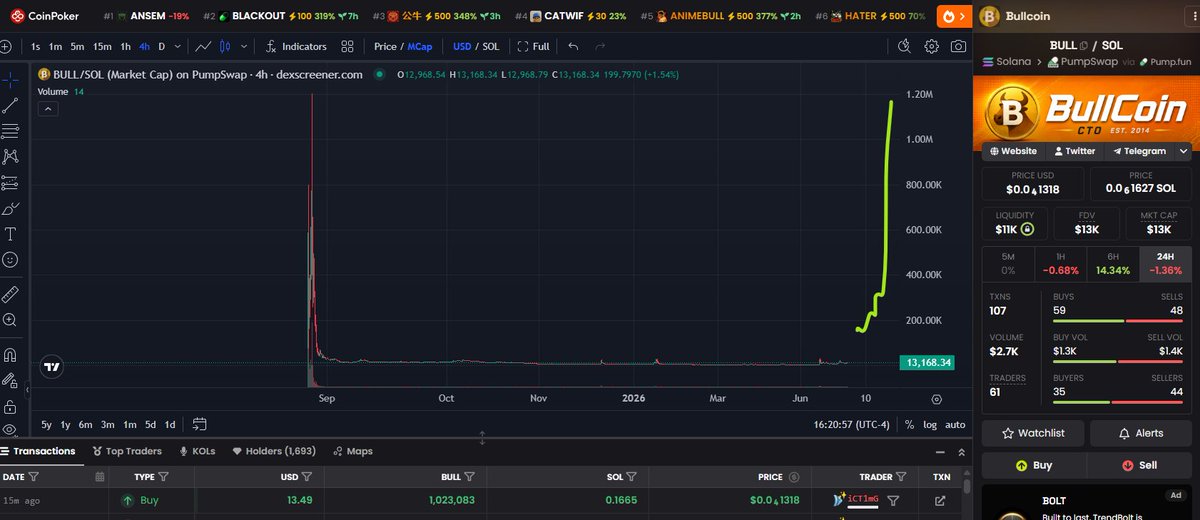Open the forecasting and measurement tools
Screen dimensions: 1200x520
[11, 183]
